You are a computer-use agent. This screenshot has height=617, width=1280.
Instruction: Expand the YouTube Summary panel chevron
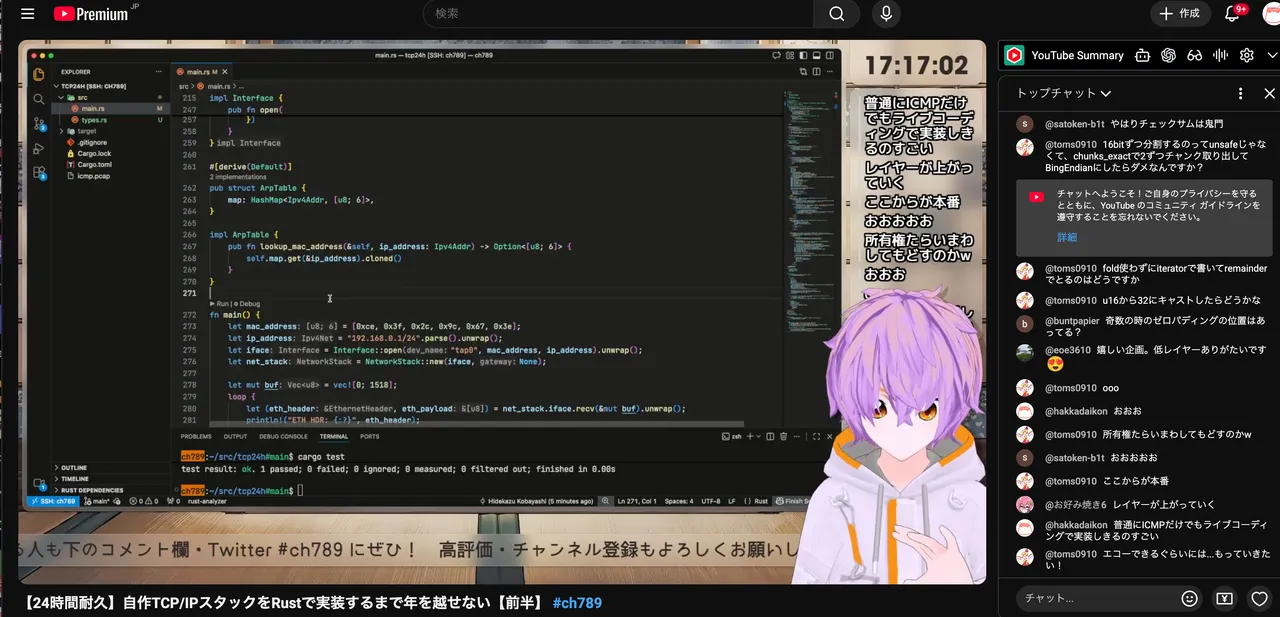[1270, 56]
